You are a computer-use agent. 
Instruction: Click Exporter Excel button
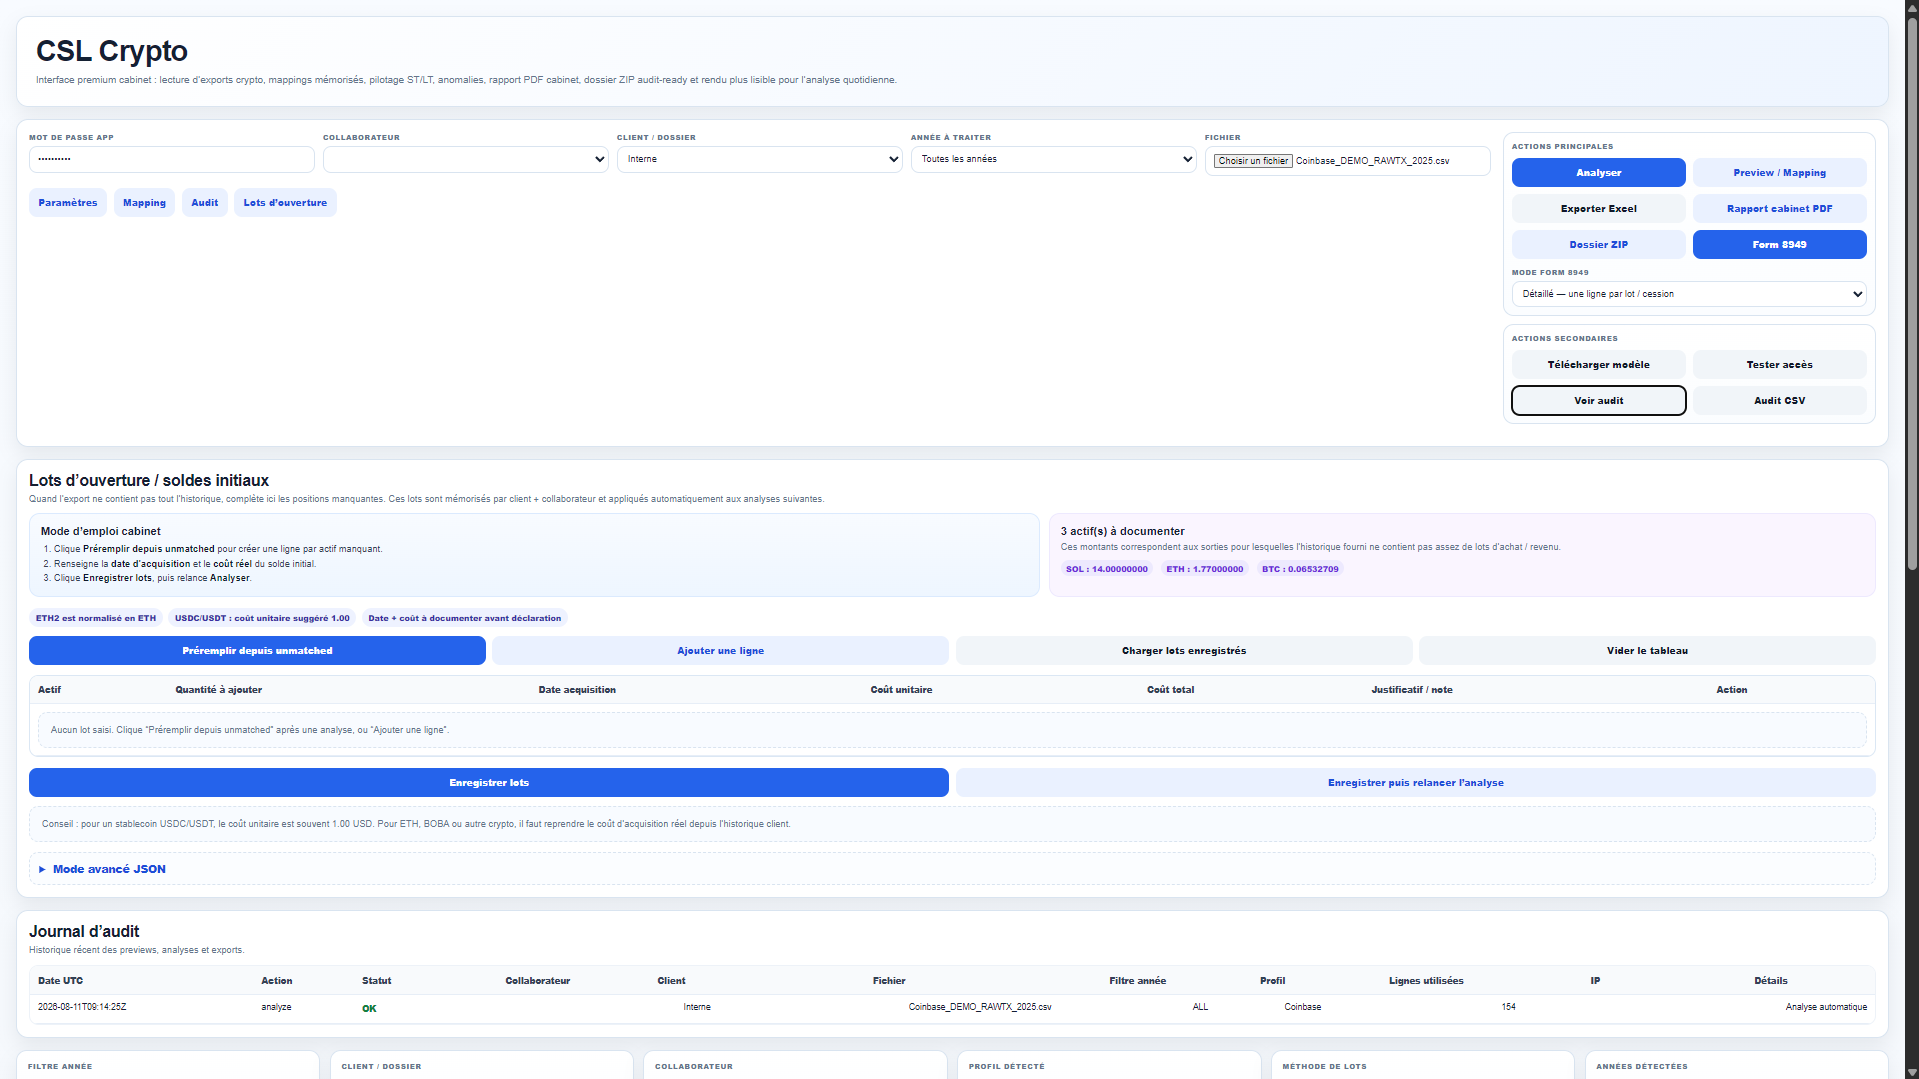(x=1598, y=209)
